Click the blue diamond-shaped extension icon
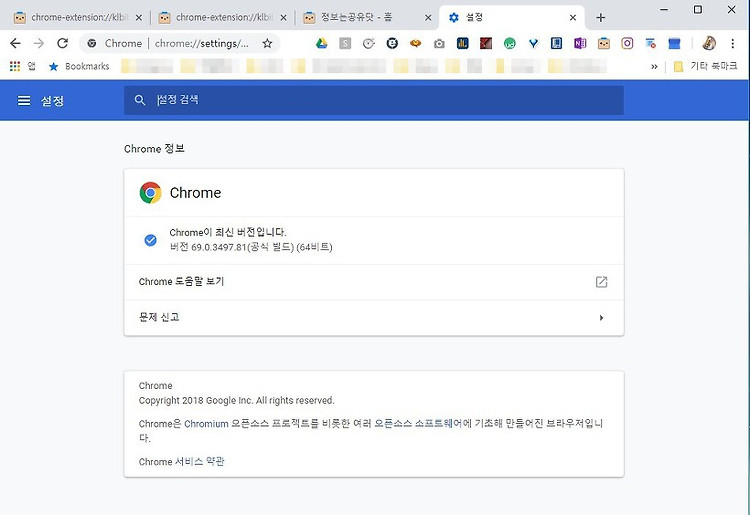This screenshot has height=515, width=750. 533,44
